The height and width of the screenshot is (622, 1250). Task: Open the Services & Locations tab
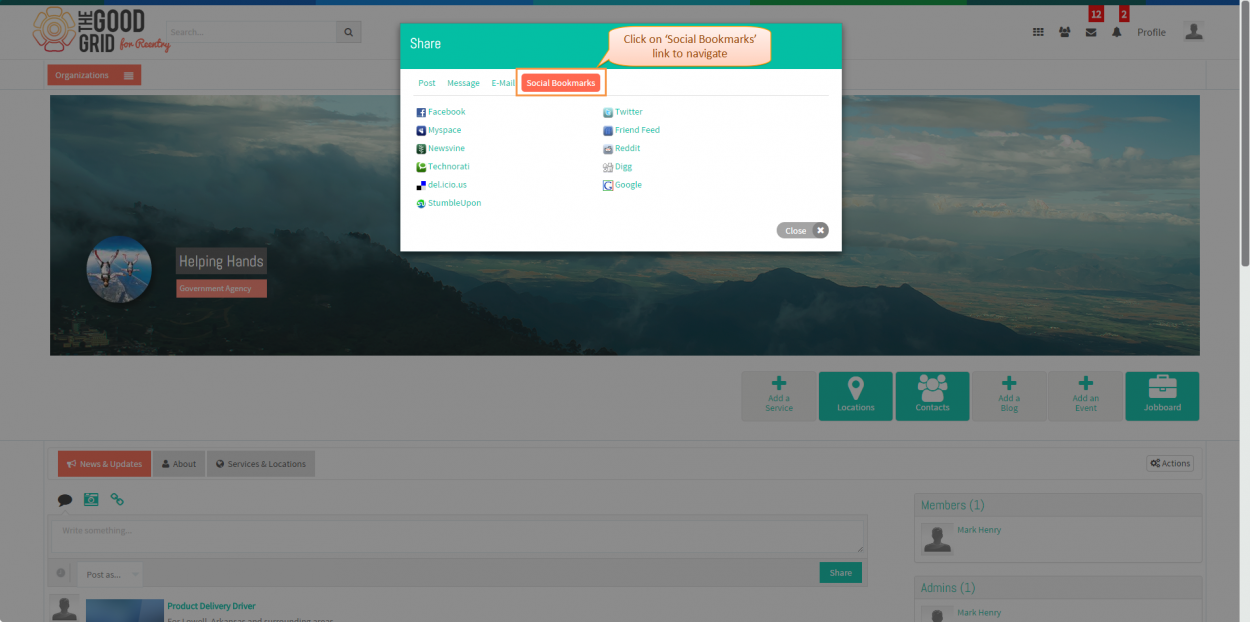(261, 464)
